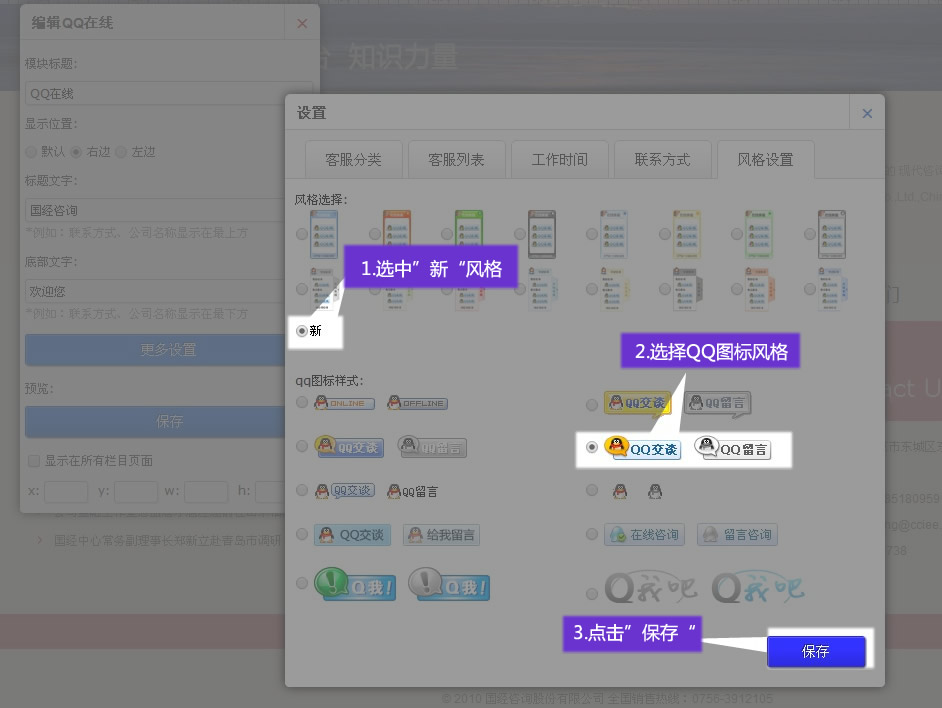Click the 模块标题 input field
The image size is (942, 708).
pyautogui.click(x=168, y=94)
